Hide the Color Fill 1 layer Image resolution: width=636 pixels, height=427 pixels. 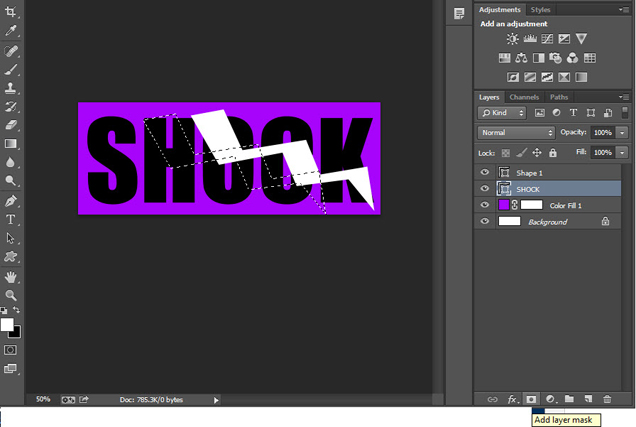485,205
